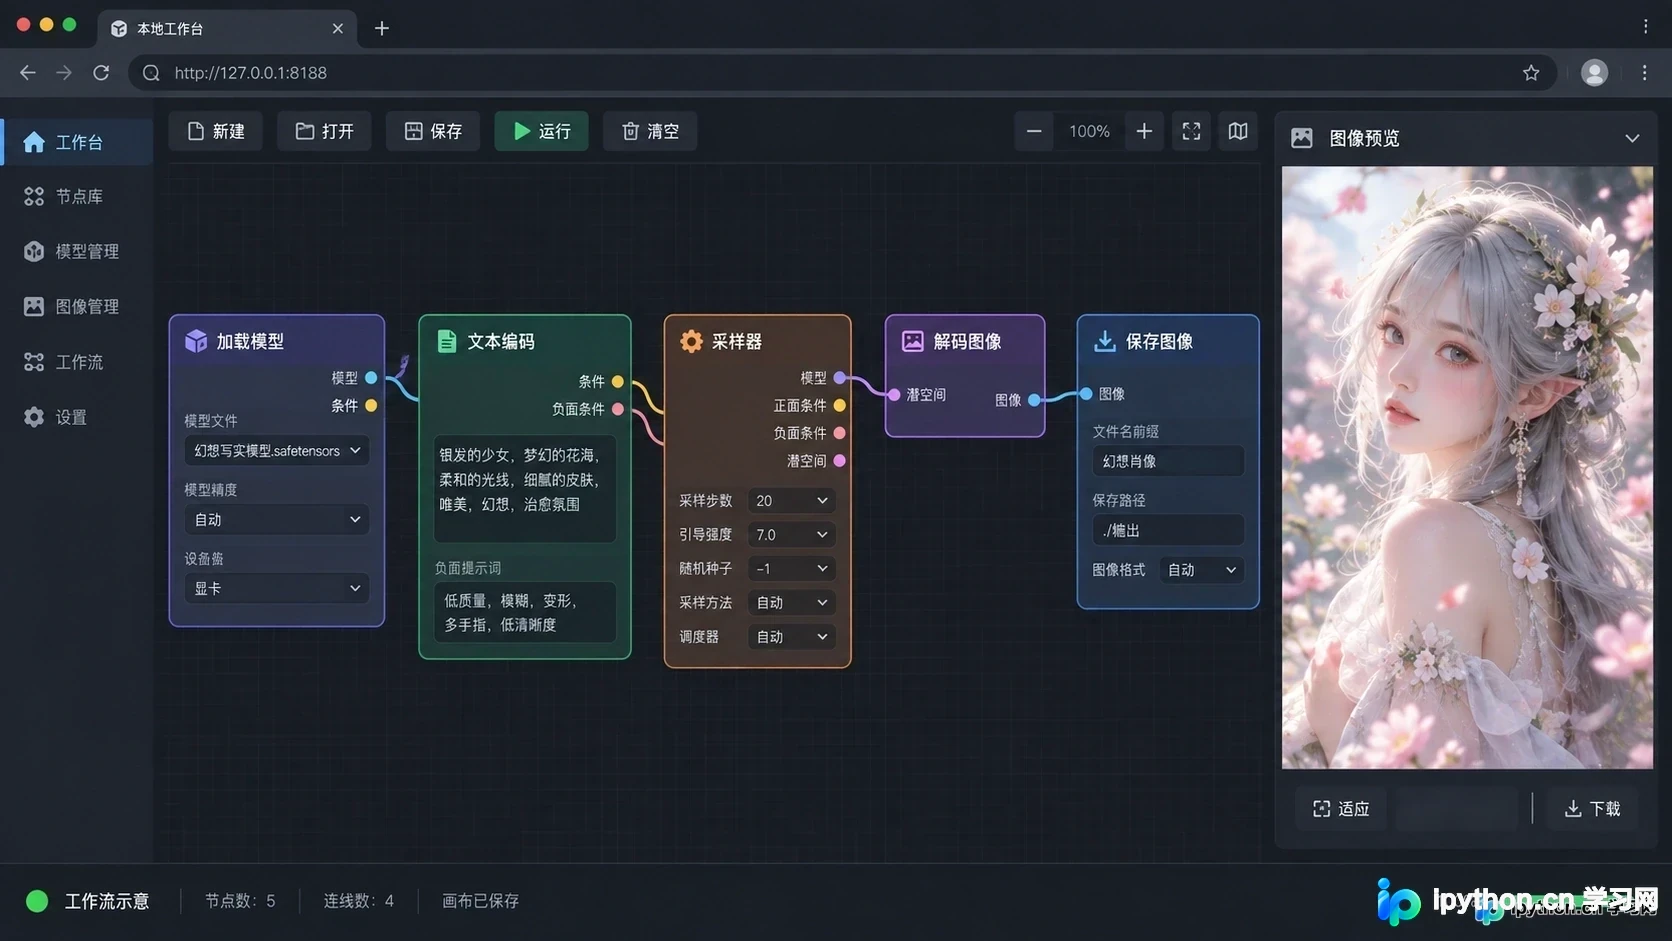The width and height of the screenshot is (1672, 941).
Task: Open the 调度器 dropdown
Action: tap(791, 636)
